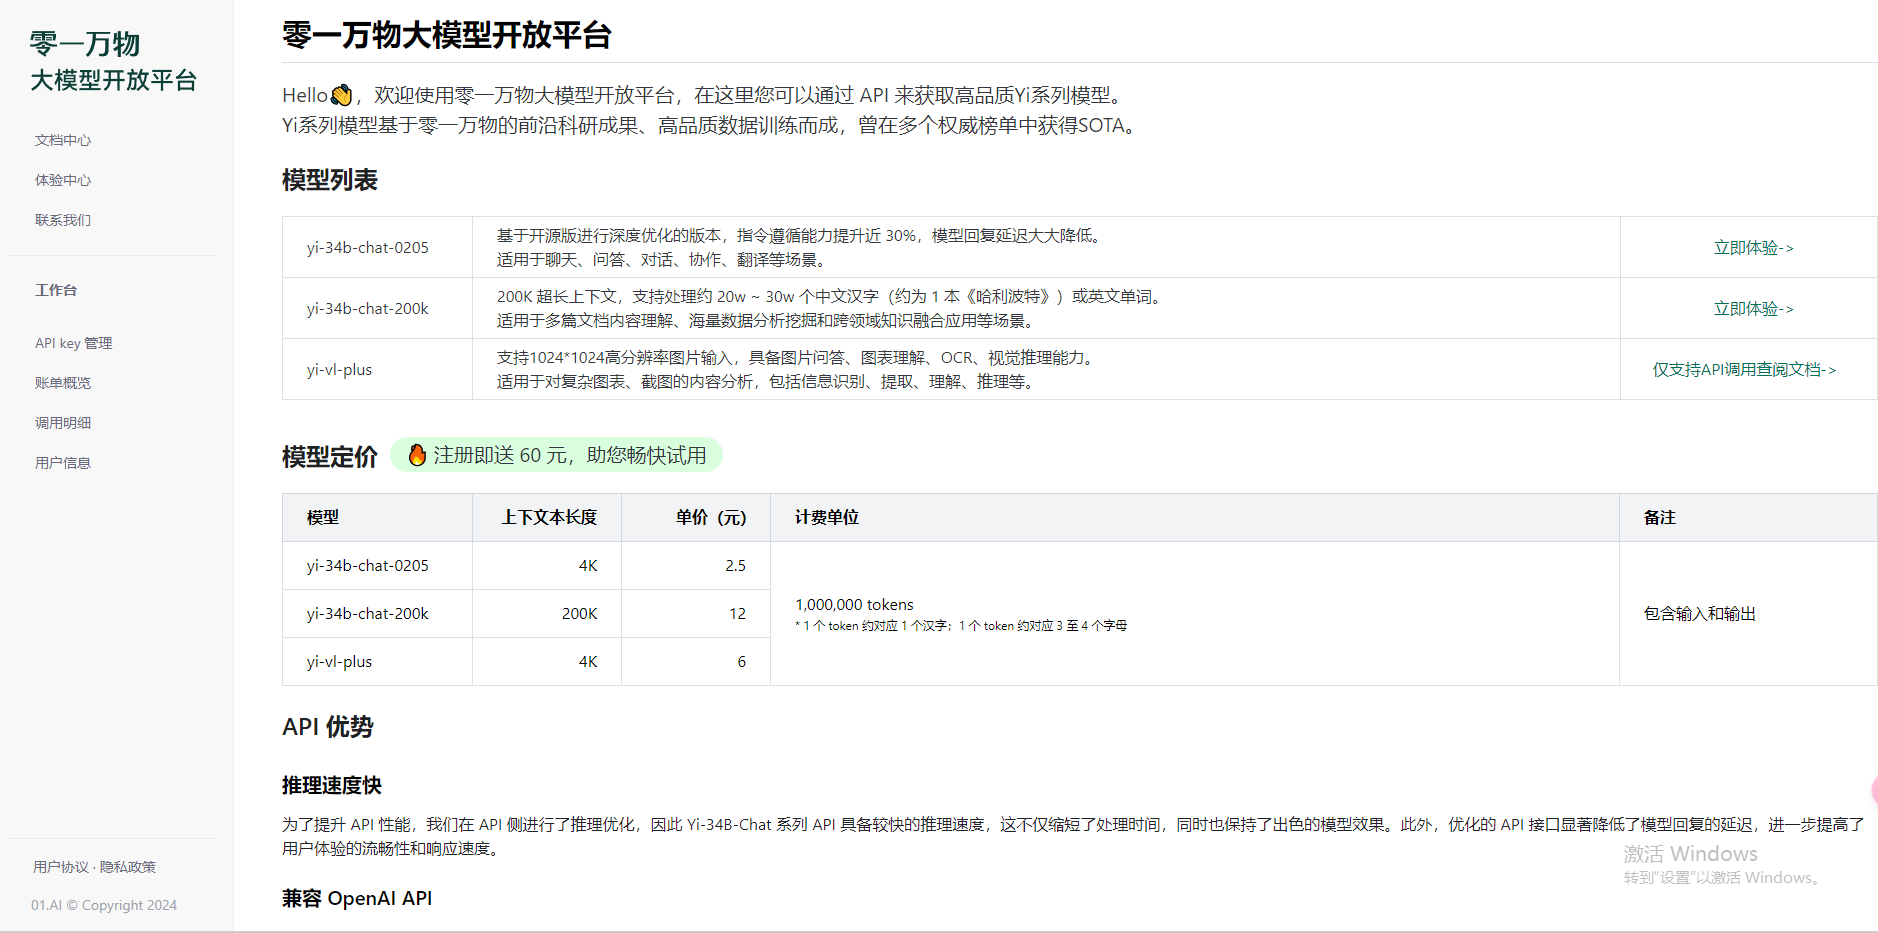
Task: Click the 01.AI Copyright 2024 text
Action: pyautogui.click(x=104, y=905)
